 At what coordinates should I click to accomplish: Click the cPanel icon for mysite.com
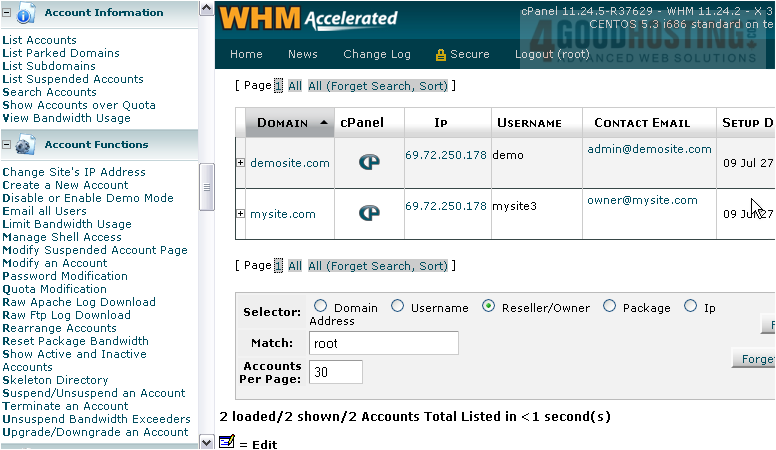[x=369, y=212]
